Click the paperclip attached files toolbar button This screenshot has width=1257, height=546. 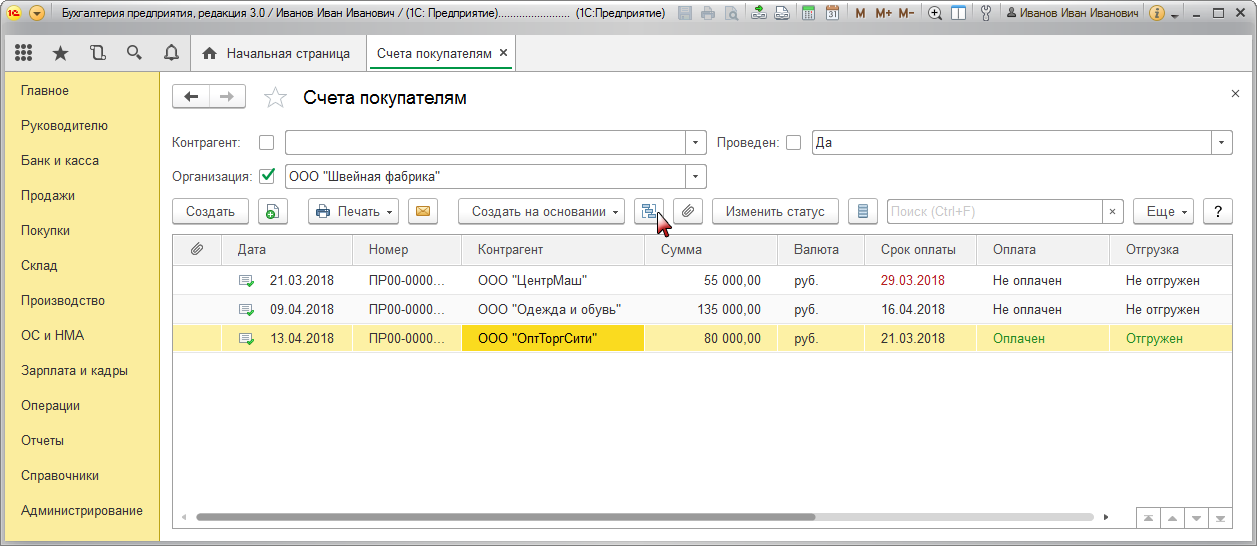[688, 211]
